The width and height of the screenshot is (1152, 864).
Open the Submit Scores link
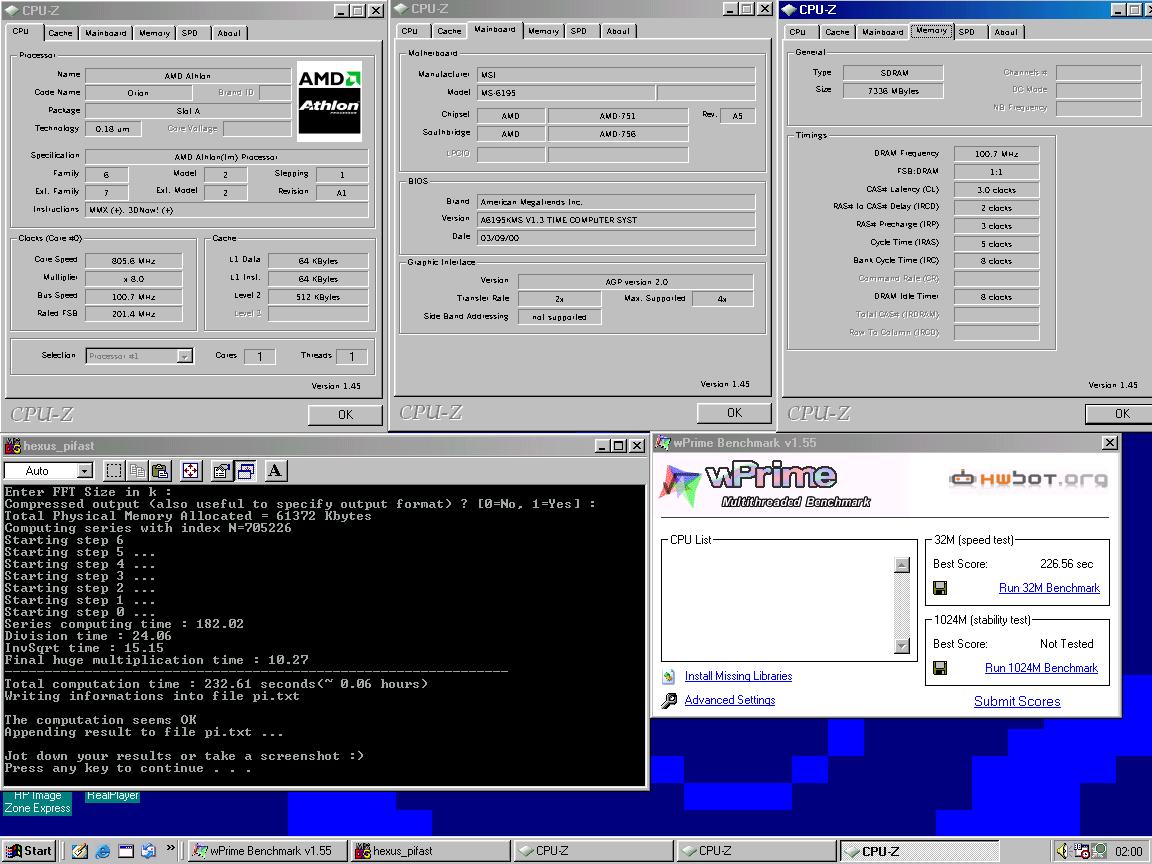pos(1017,702)
